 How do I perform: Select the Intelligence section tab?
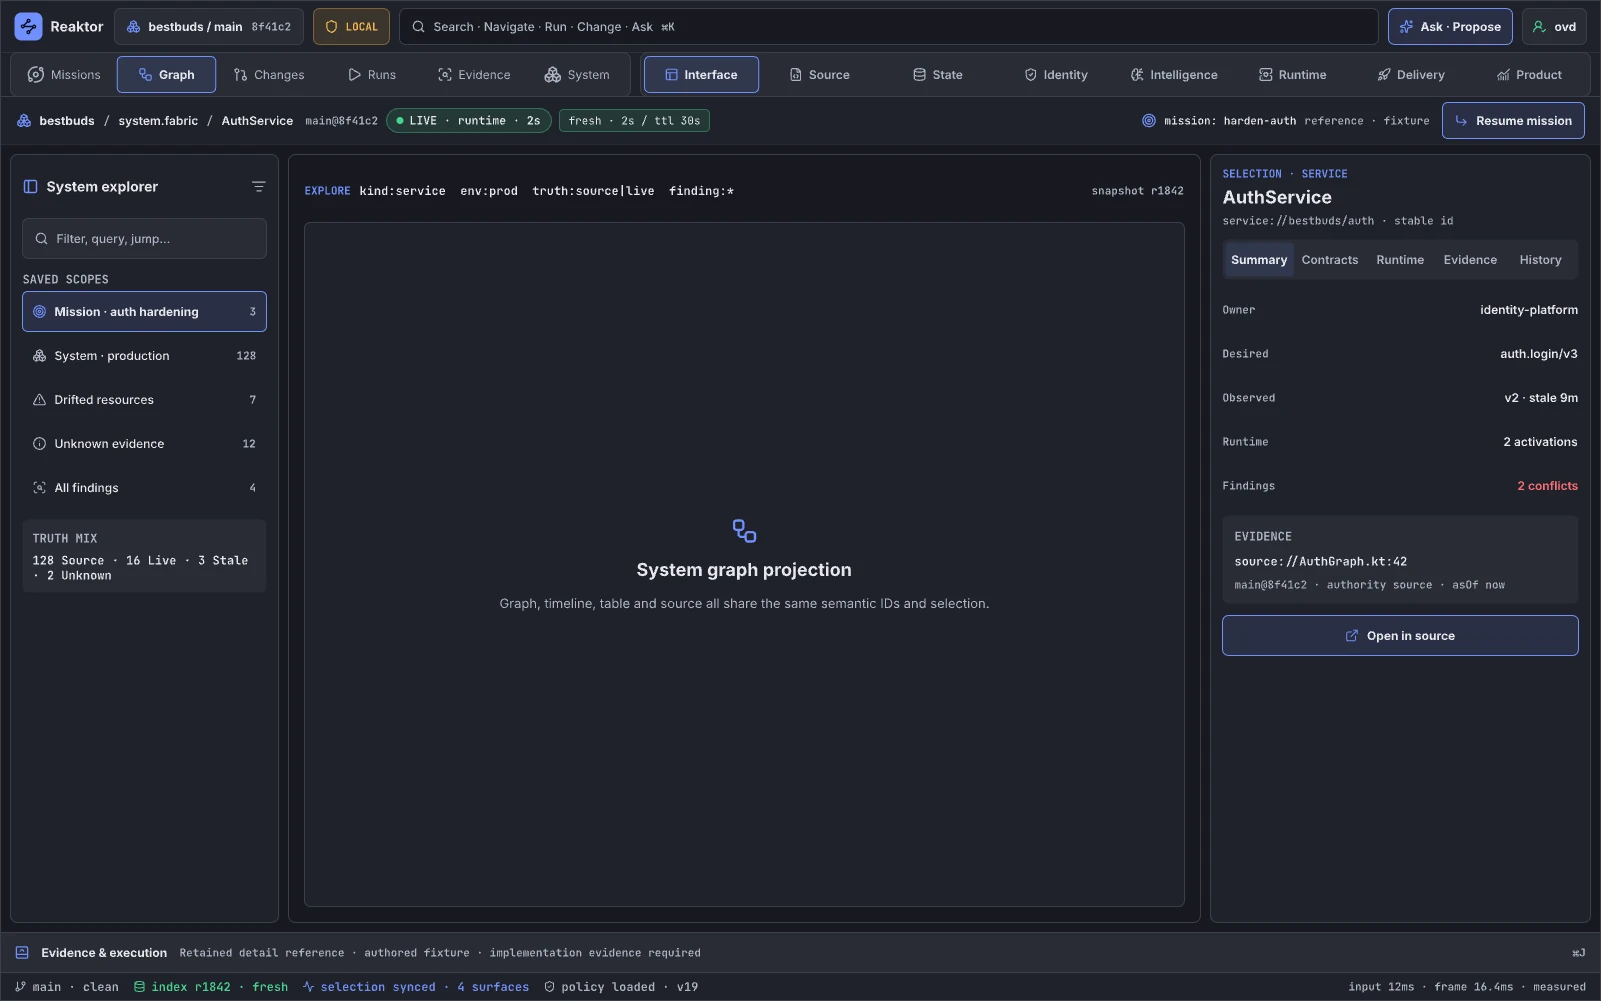click(x=1174, y=75)
